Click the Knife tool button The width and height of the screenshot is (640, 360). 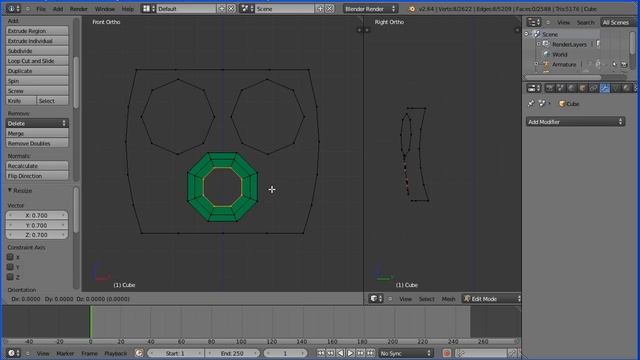click(21, 100)
